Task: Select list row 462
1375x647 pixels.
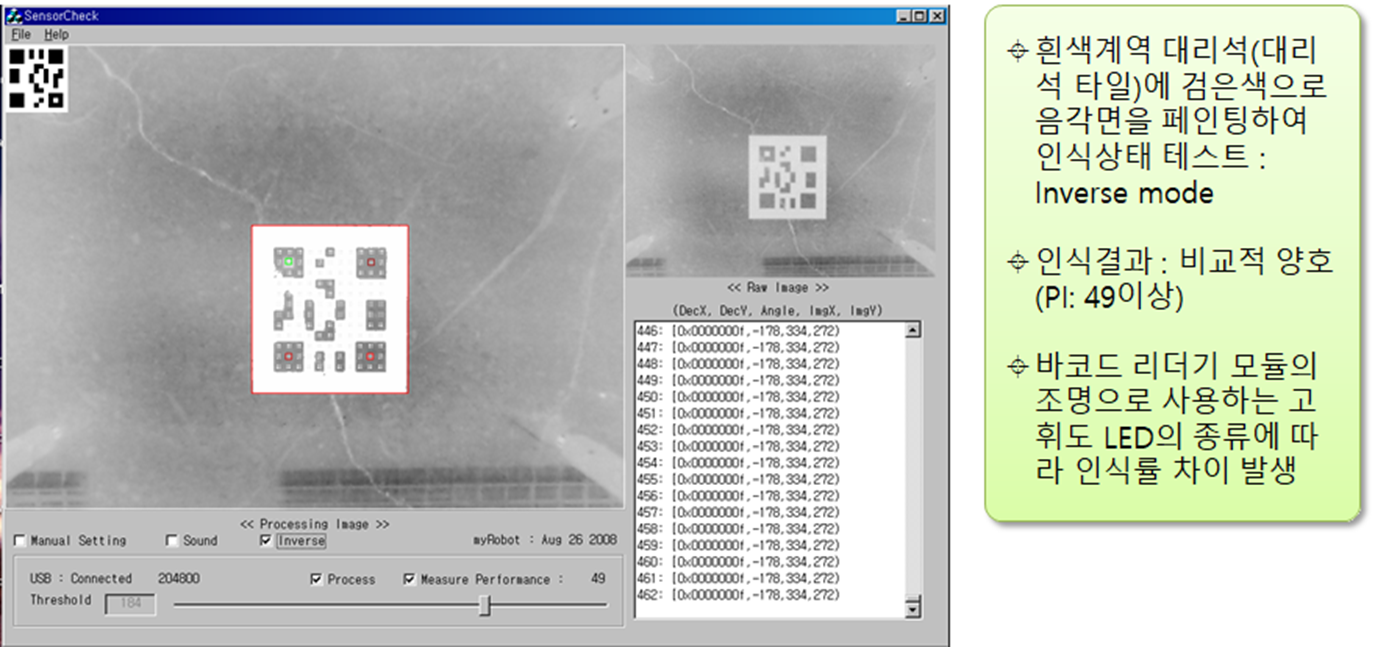Action: coord(737,595)
